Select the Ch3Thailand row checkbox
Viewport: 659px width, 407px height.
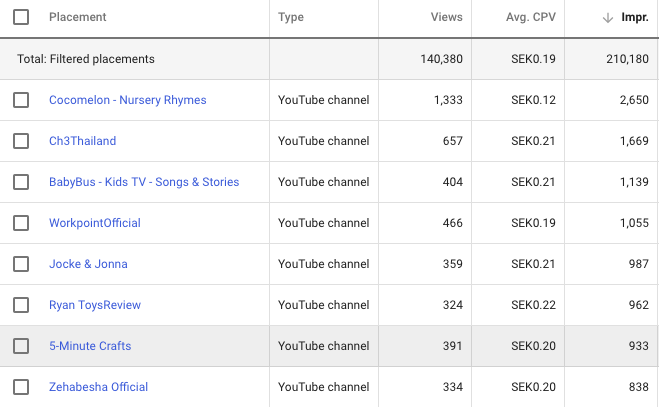point(21,141)
